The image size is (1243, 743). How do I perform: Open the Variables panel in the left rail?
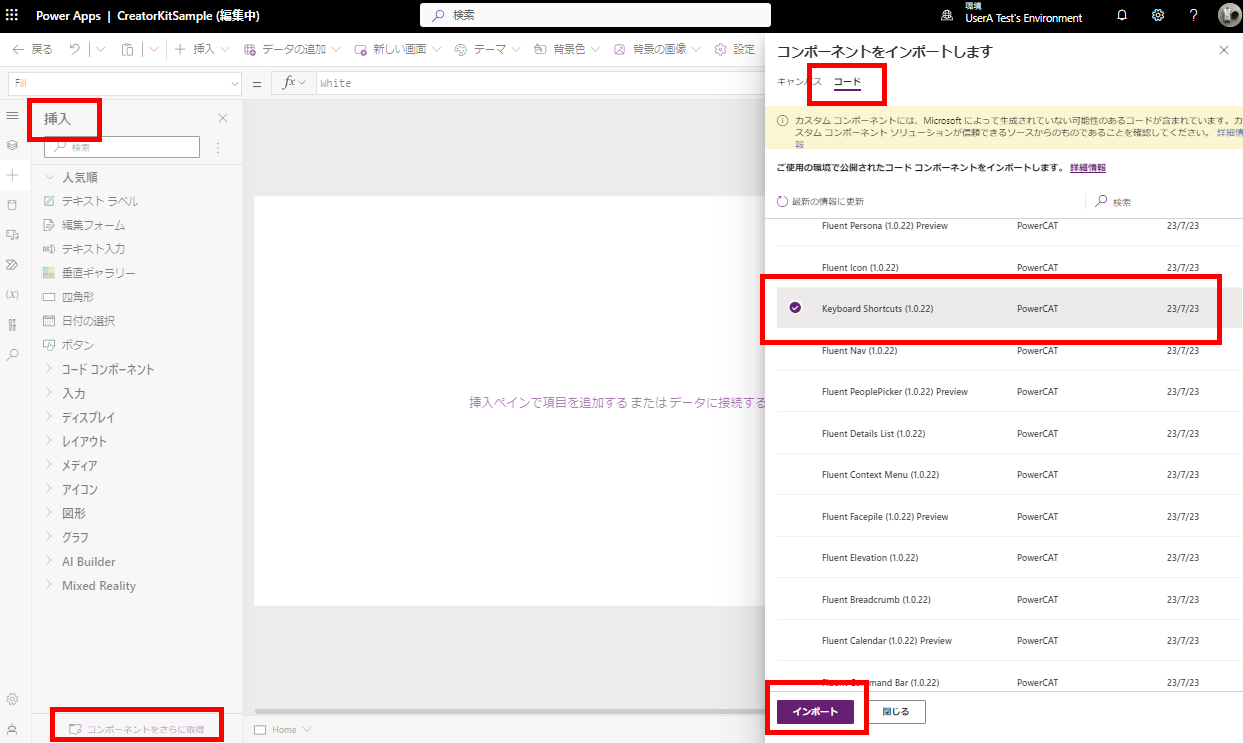point(13,294)
